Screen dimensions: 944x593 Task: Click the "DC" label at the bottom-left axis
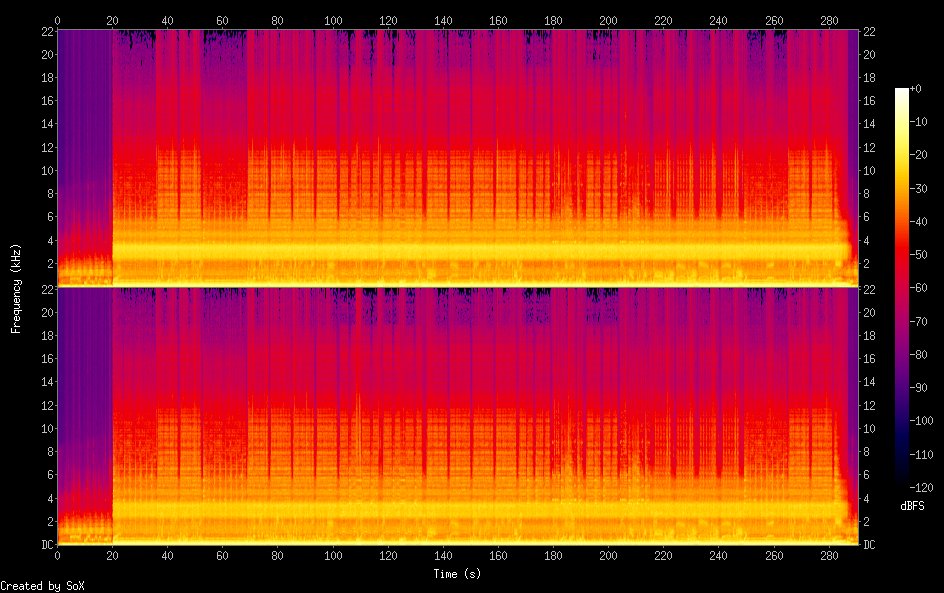[46, 544]
